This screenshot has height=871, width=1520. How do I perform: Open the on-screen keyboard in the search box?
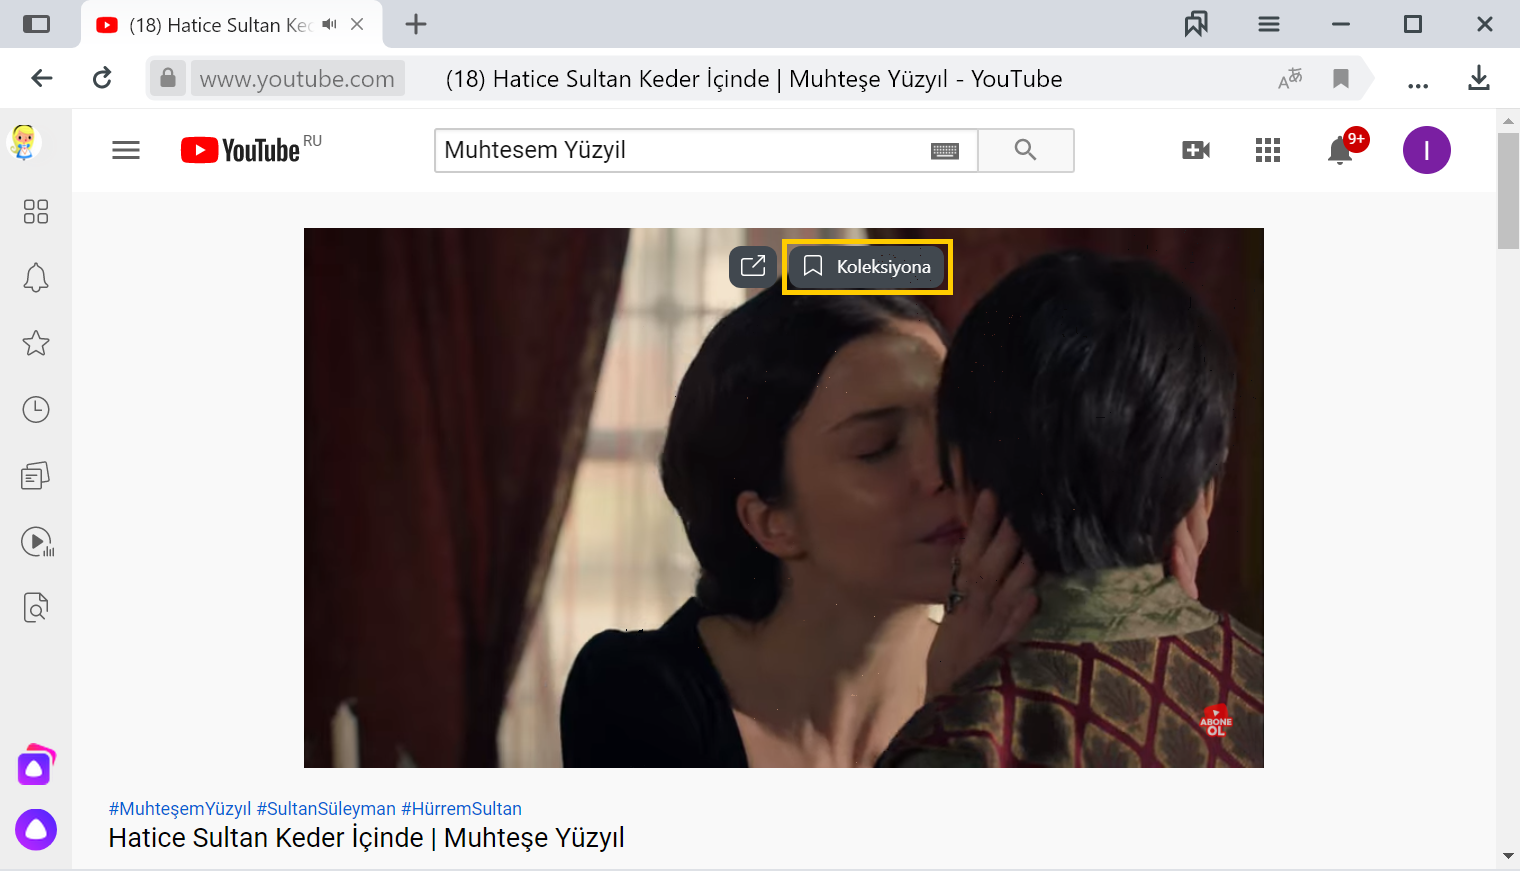tap(945, 151)
